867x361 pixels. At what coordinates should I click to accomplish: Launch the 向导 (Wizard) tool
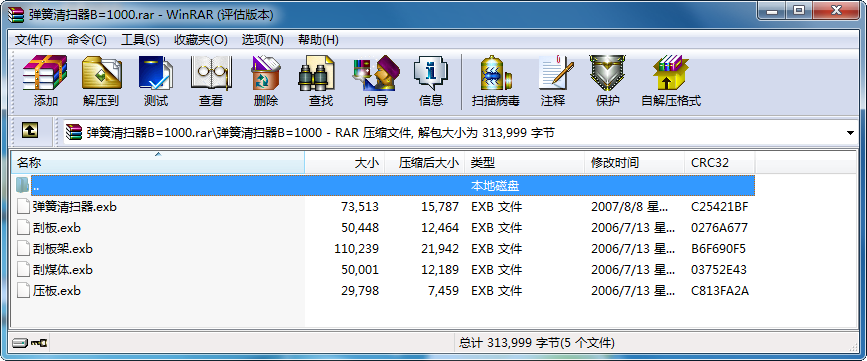pos(376,73)
